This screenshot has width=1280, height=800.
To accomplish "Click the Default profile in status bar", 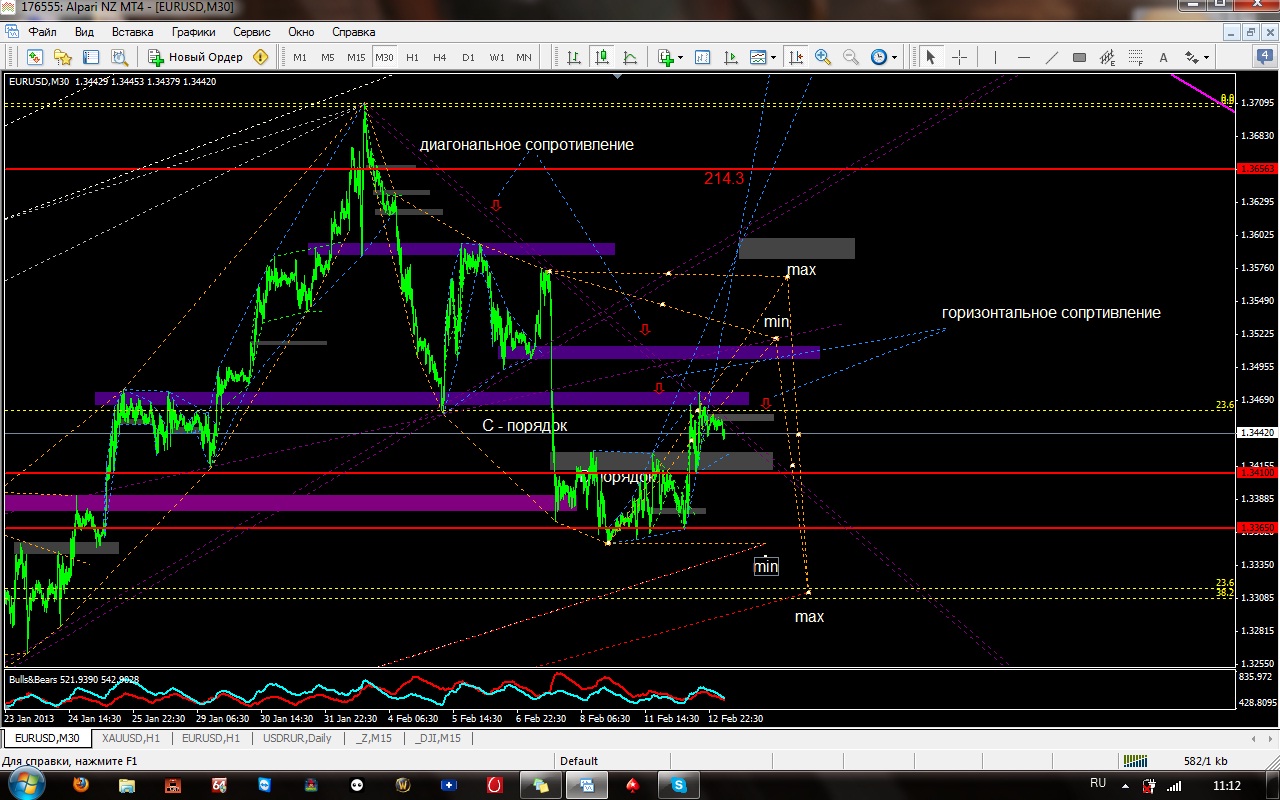I will (579, 761).
